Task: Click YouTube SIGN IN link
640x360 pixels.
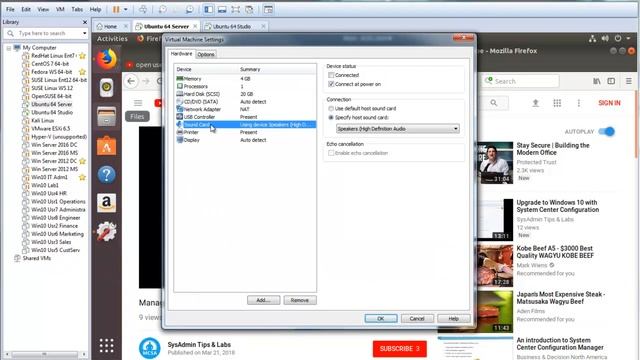Action: click(x=609, y=103)
